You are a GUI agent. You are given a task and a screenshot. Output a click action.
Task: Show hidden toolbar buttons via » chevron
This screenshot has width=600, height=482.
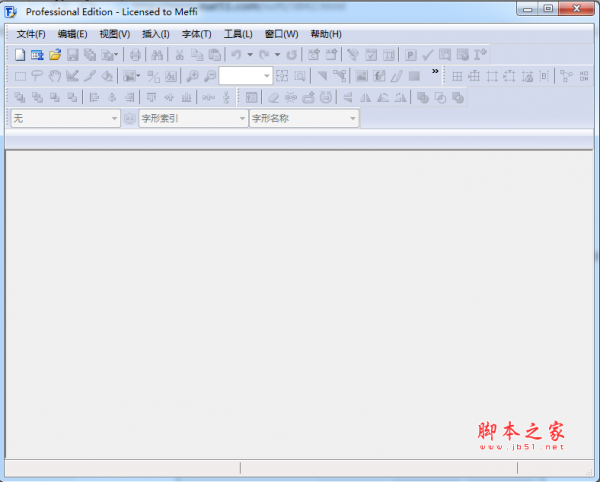(435, 71)
